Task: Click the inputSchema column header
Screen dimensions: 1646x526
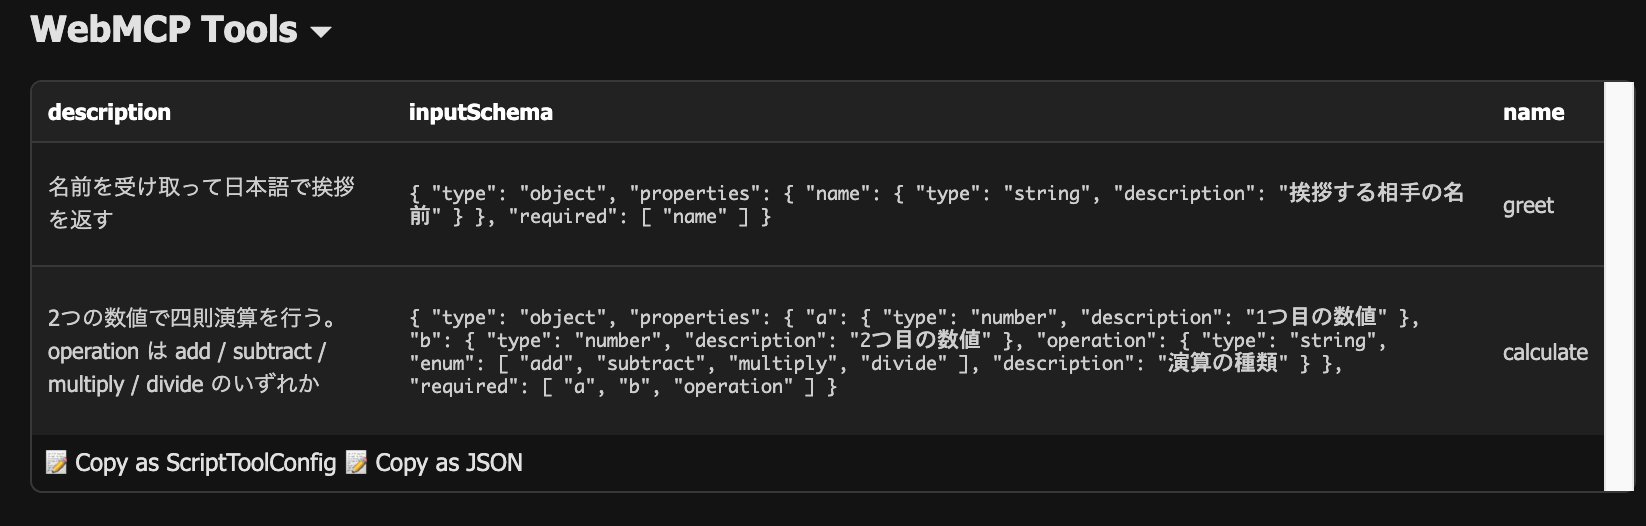Action: pos(480,112)
